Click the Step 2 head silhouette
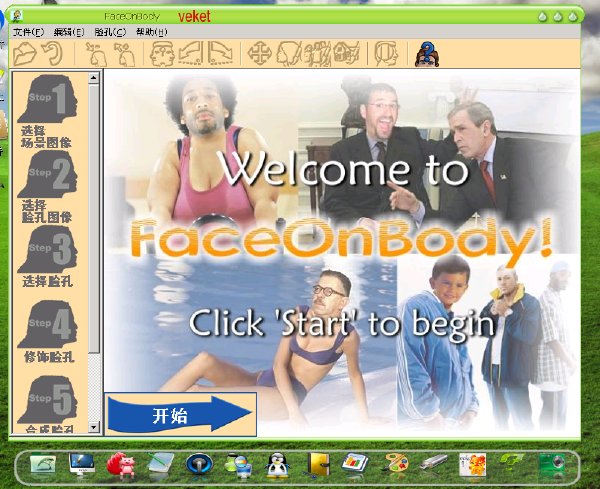This screenshot has height=489, width=600. click(48, 173)
